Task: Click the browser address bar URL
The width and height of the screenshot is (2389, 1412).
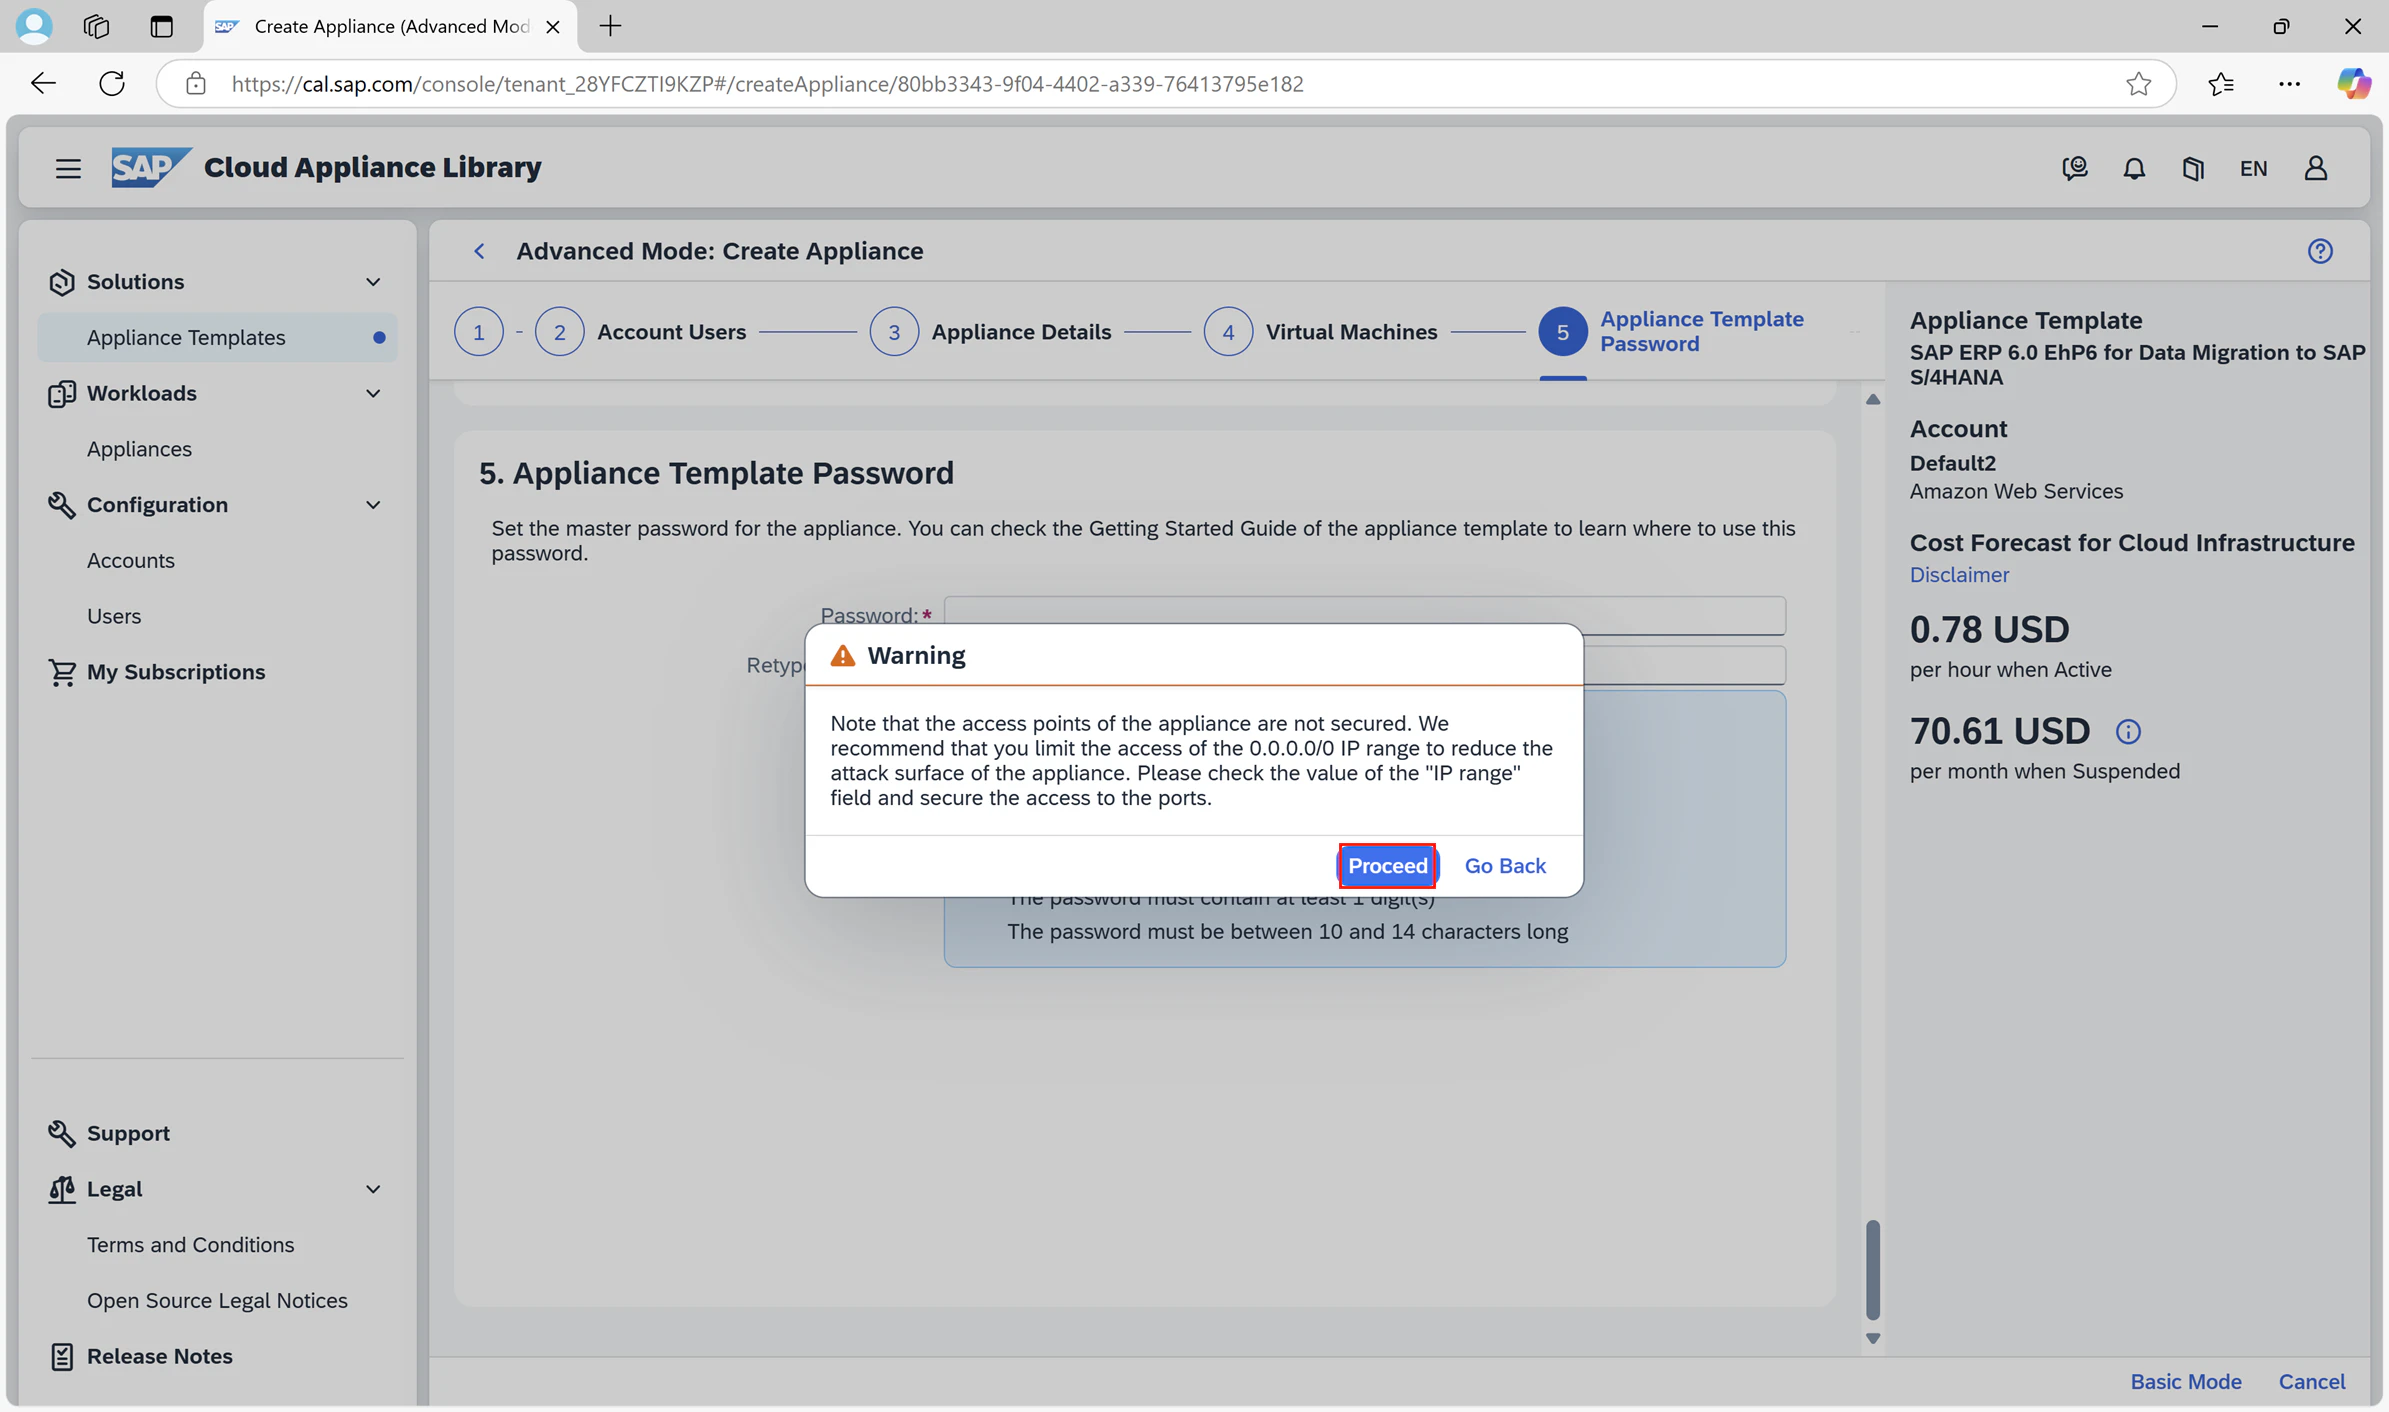Action: click(767, 84)
